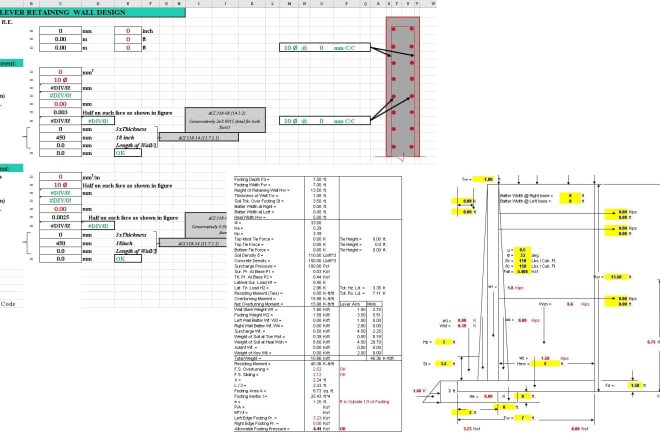660x440 pixels.
Task: Select the F.S. Overturning row label
Action: pyautogui.click(x=250, y=369)
